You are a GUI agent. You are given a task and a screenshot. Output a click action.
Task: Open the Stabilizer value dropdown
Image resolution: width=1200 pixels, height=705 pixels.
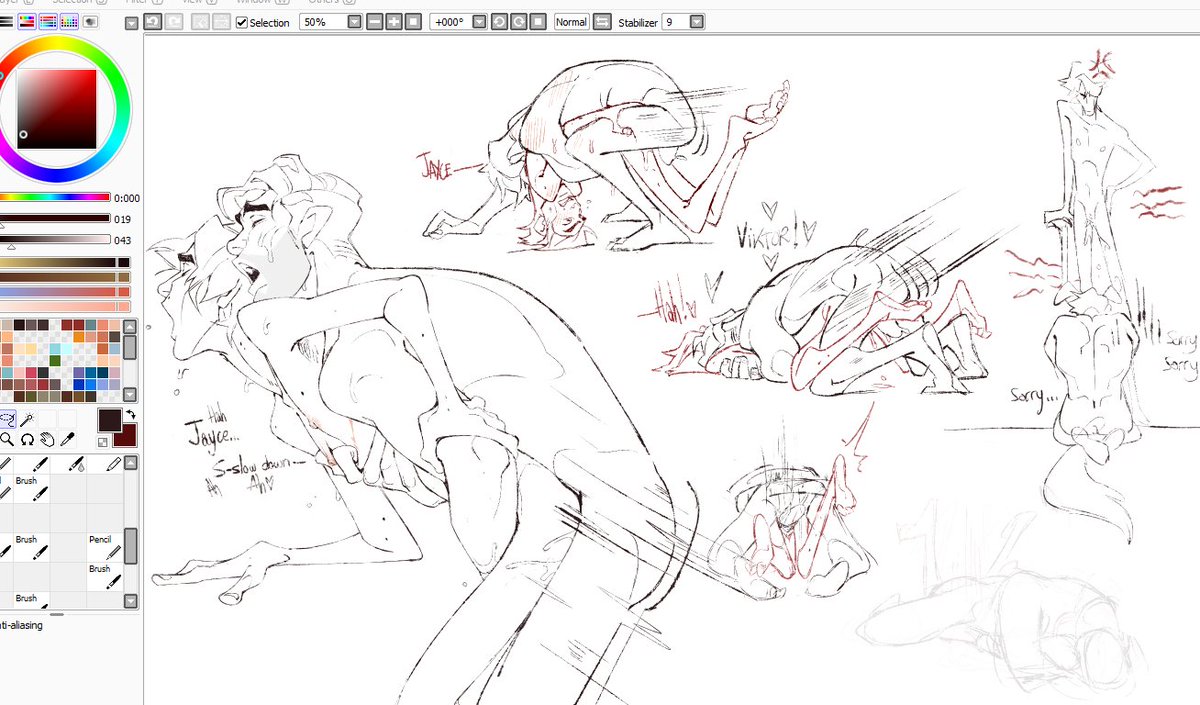pyautogui.click(x=696, y=21)
